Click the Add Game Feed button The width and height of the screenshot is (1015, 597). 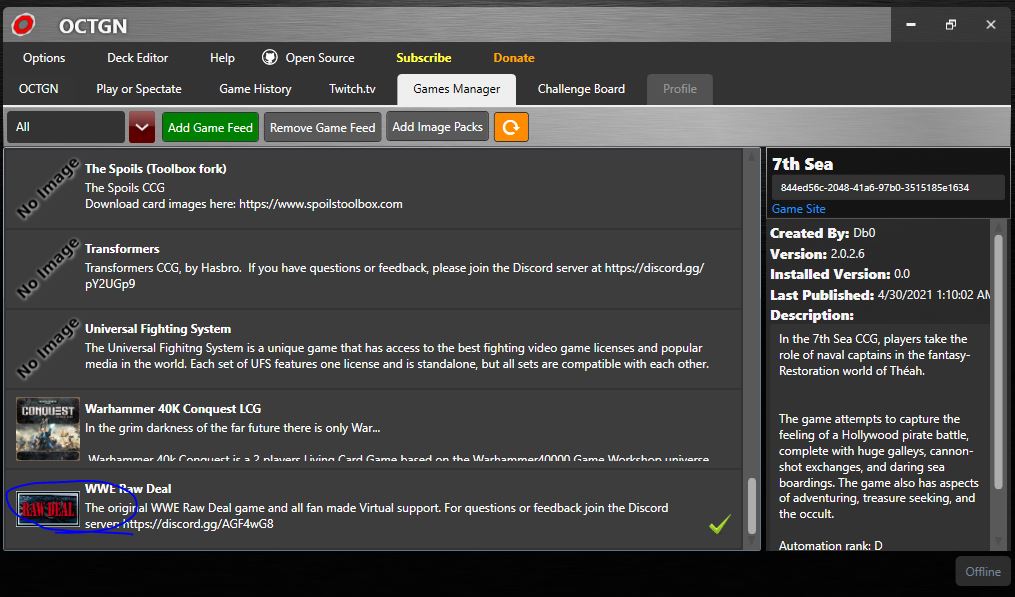[210, 127]
